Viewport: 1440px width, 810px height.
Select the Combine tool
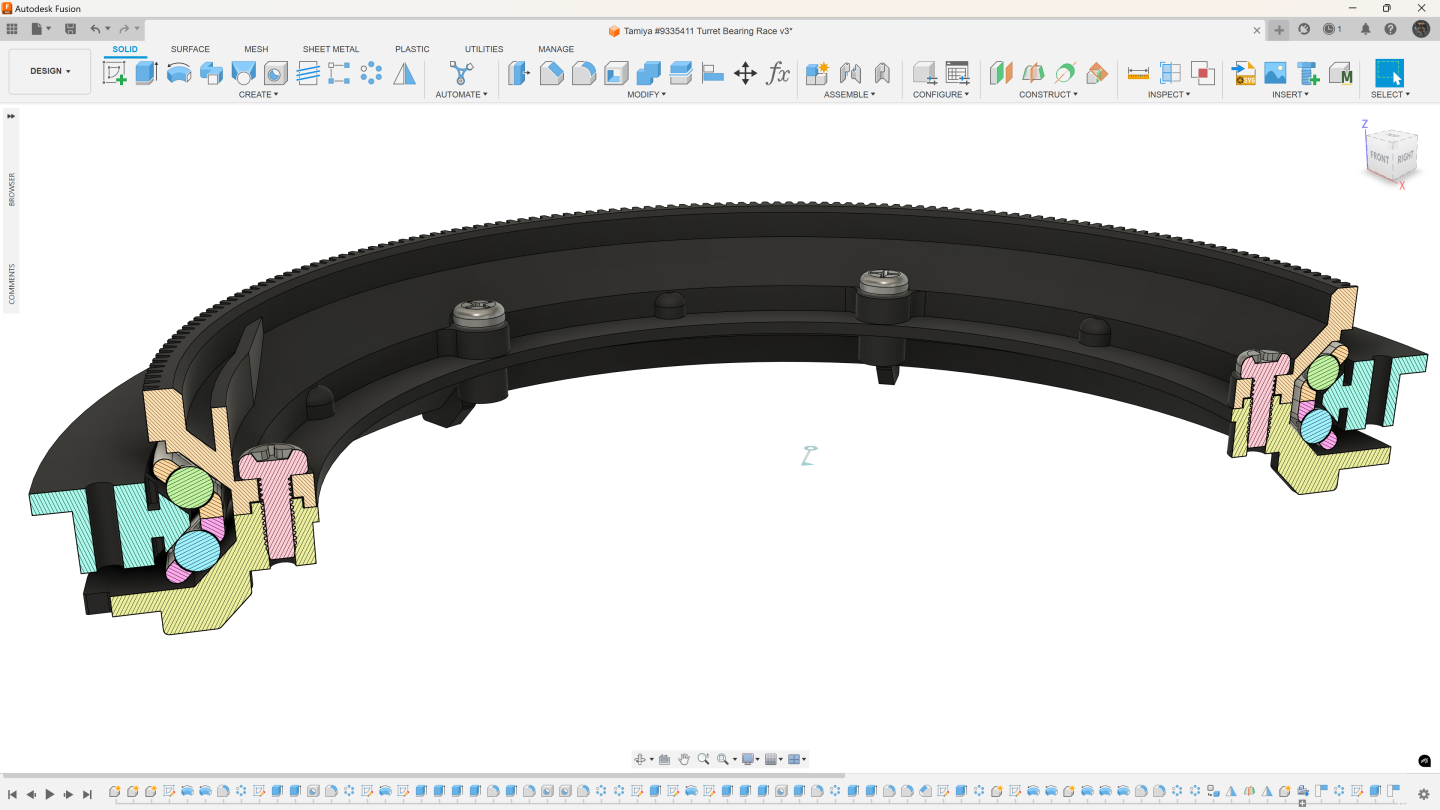(x=648, y=73)
